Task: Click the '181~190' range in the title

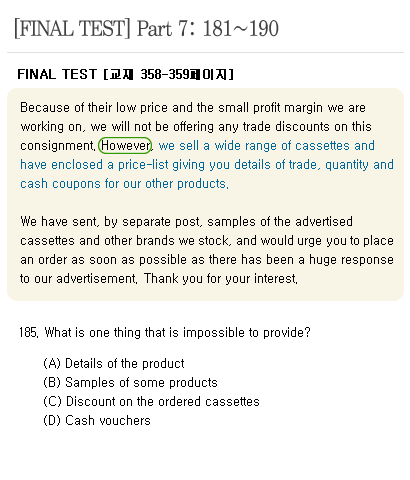Action: pos(241,29)
